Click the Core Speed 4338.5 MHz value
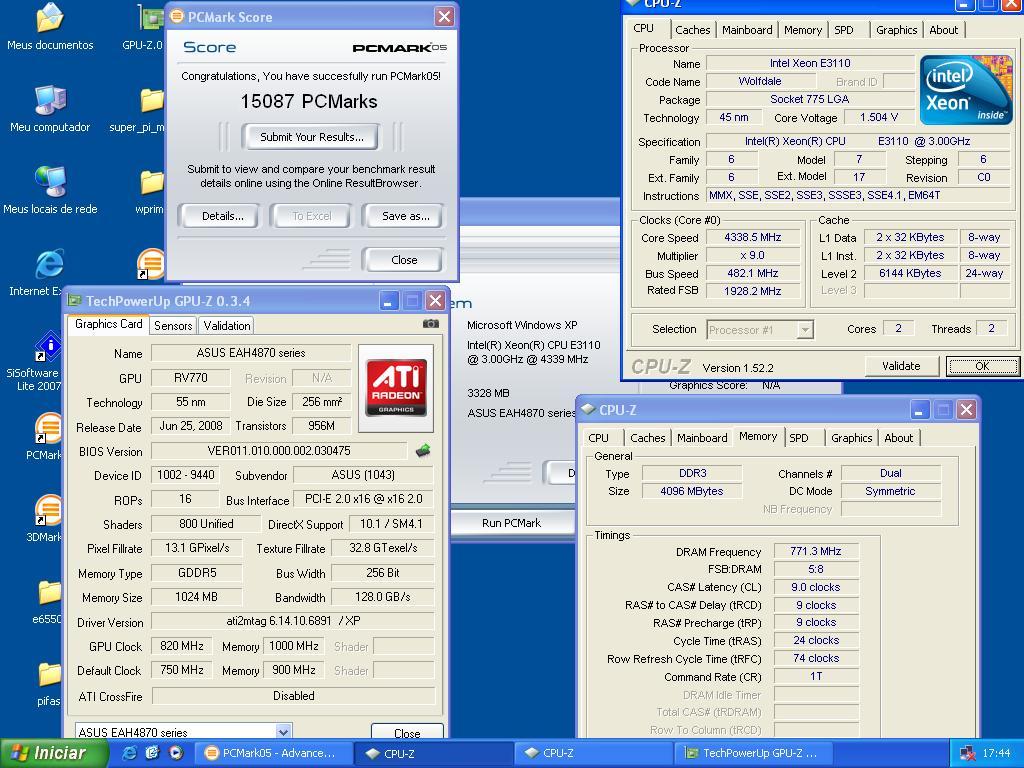The height and width of the screenshot is (768, 1024). (753, 238)
